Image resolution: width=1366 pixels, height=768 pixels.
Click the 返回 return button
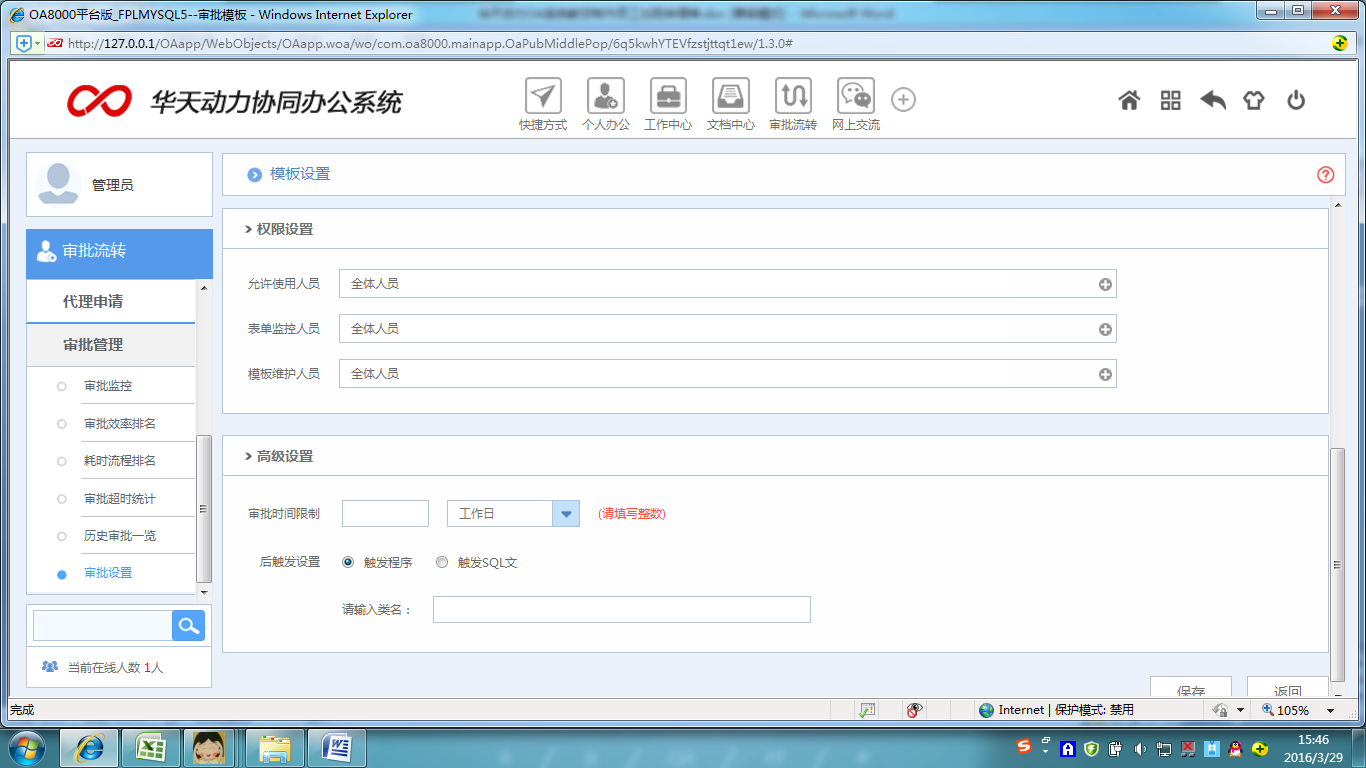point(1287,691)
